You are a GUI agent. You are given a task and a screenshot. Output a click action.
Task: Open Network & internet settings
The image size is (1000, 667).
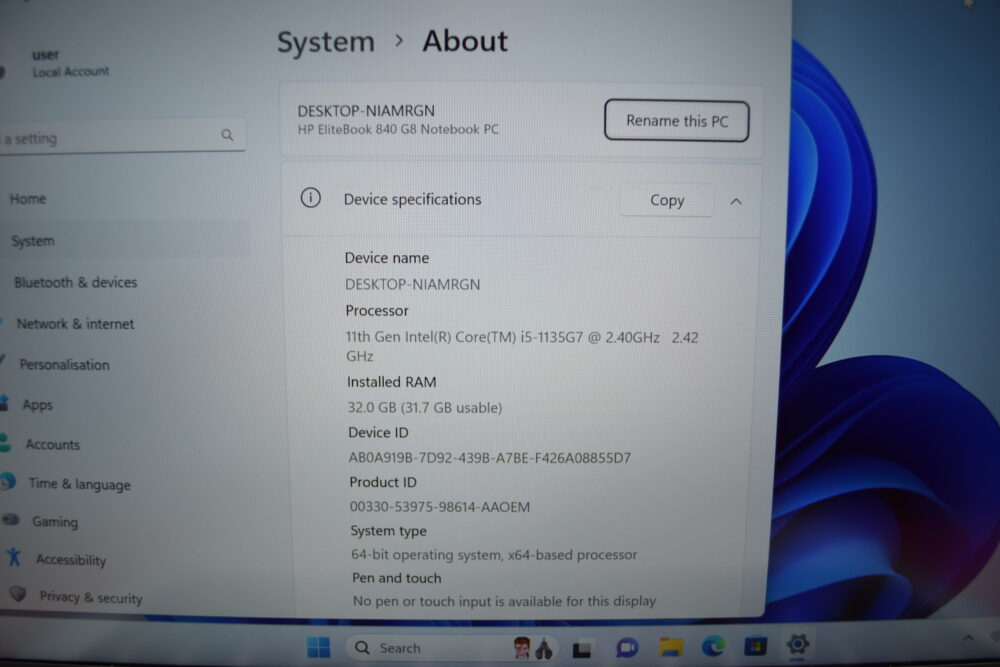[75, 324]
